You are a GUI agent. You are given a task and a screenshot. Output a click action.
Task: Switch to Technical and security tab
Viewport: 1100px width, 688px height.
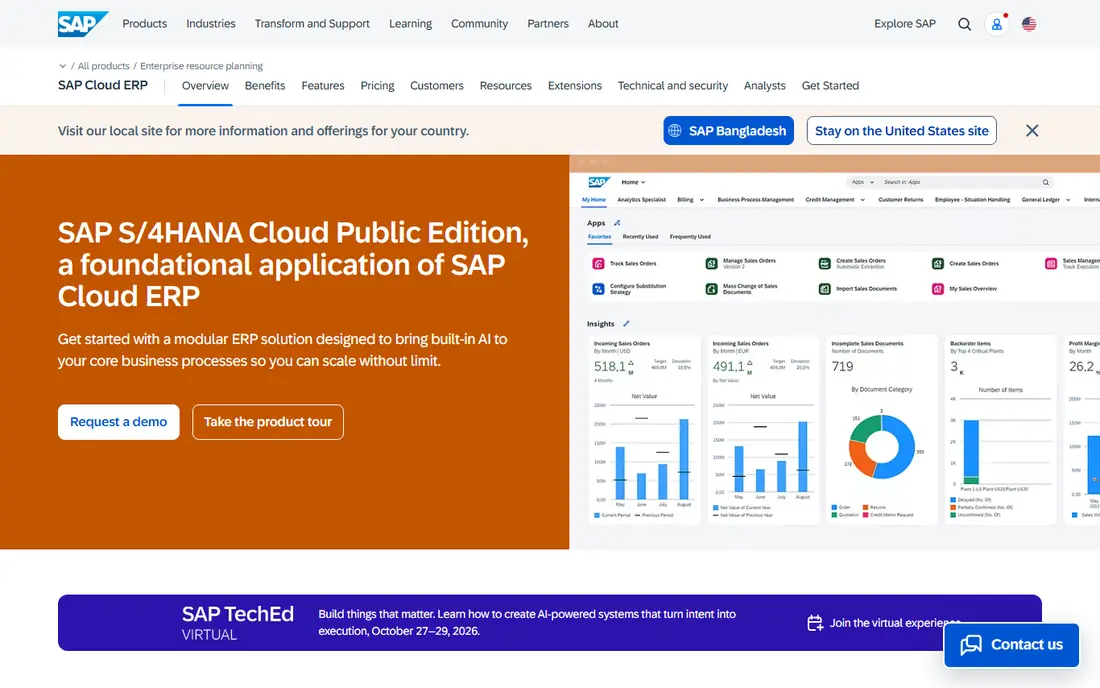pyautogui.click(x=673, y=86)
